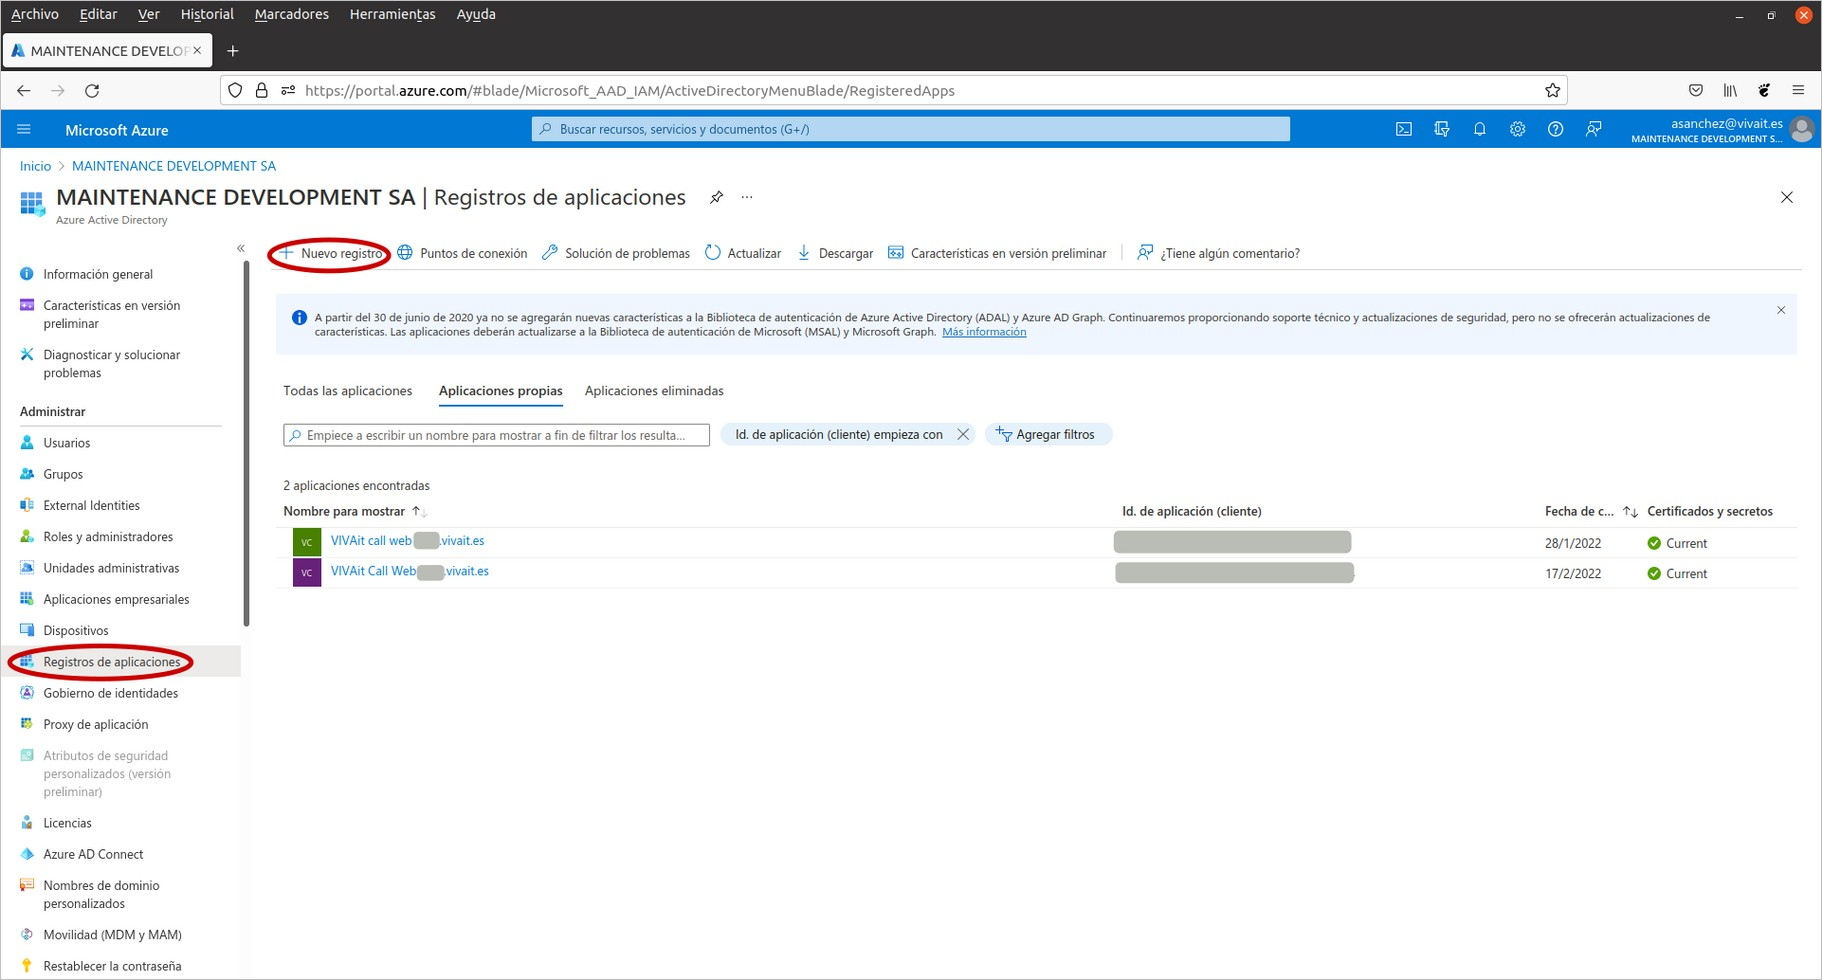Click the user account avatar
The image size is (1822, 980).
pos(1802,129)
